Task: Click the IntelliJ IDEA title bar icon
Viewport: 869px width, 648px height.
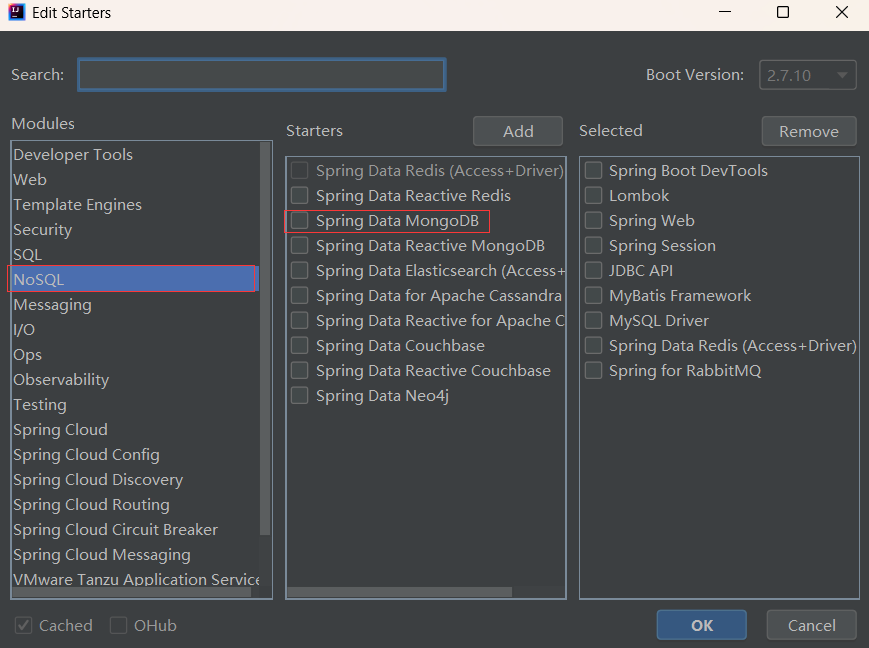Action: click(x=14, y=12)
